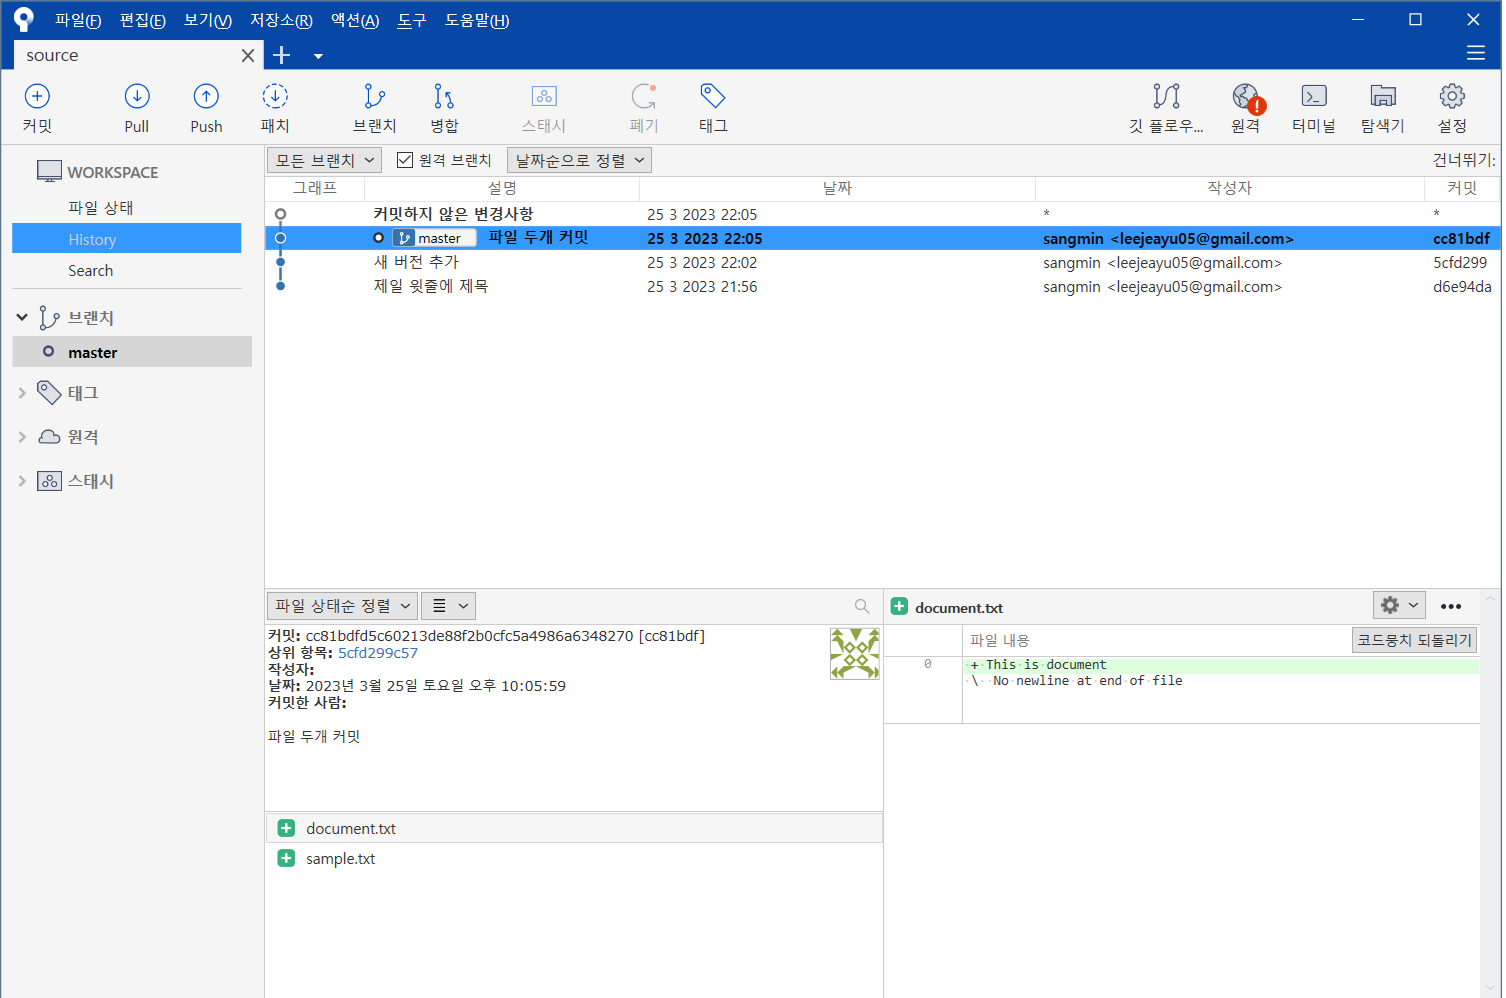Select 파일 상태 in the workspace sidebar
Image resolution: width=1506 pixels, height=998 pixels.
(x=100, y=207)
